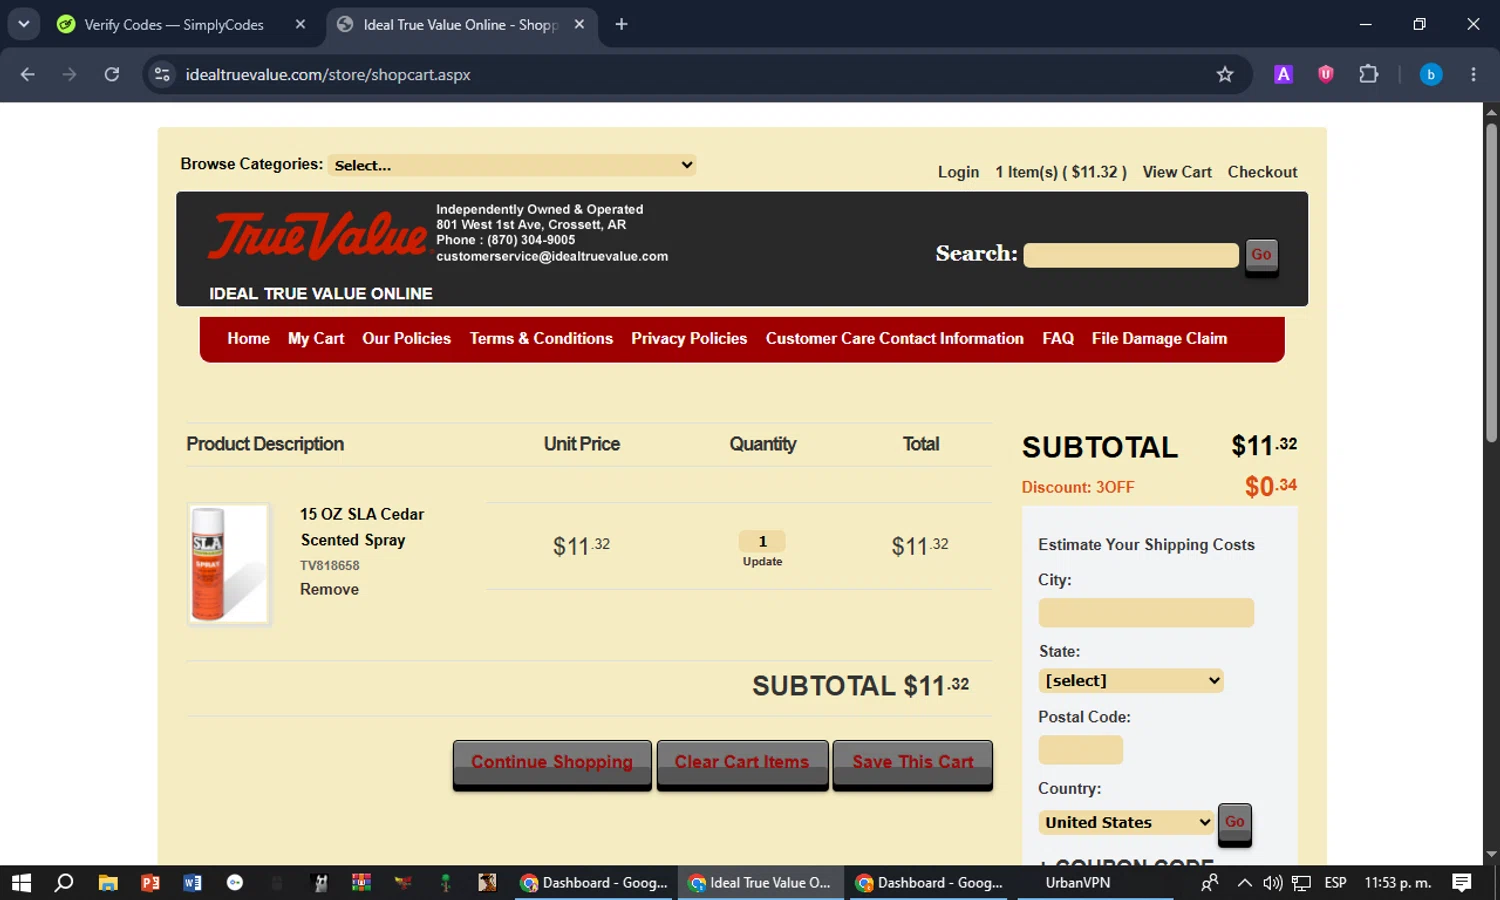1500x900 pixels.
Task: Open Windows taskbar search
Action: tap(64, 883)
